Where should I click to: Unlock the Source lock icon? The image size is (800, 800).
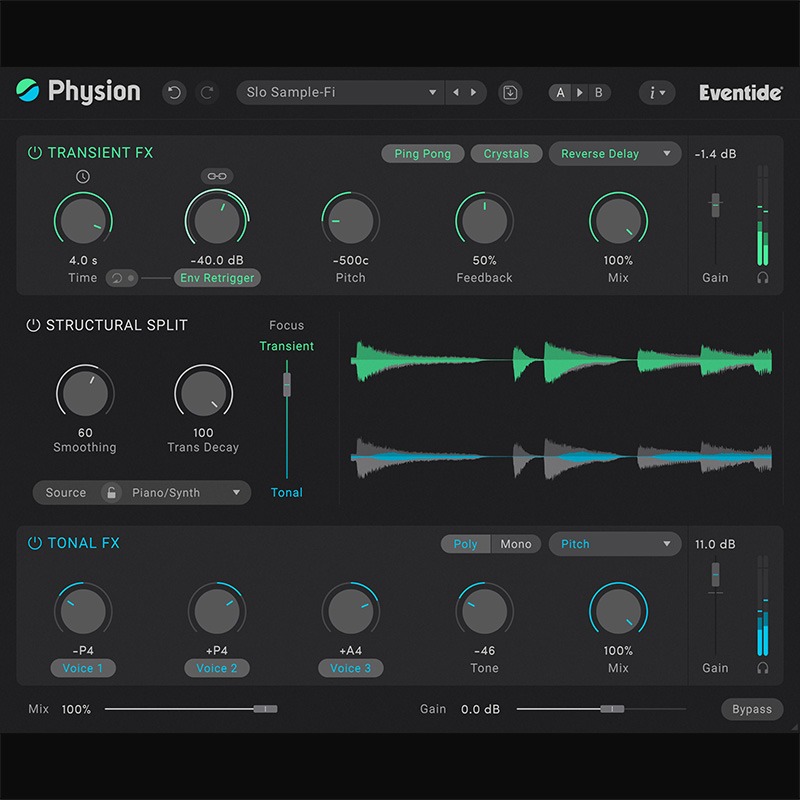point(111,492)
